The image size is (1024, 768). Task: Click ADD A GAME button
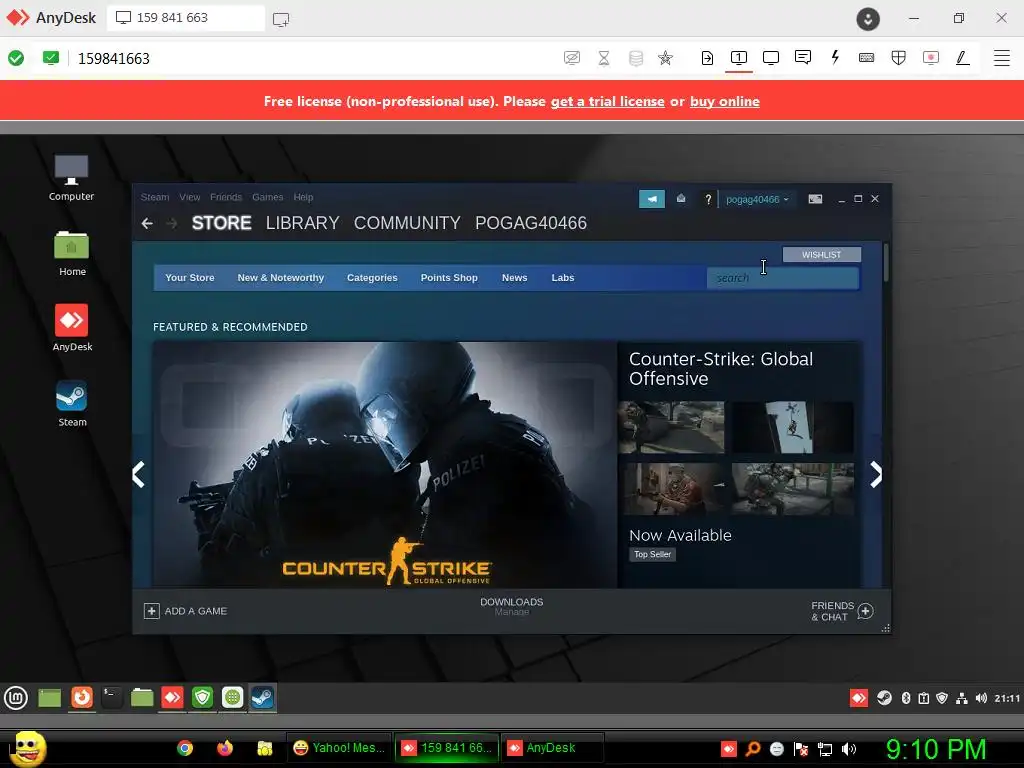pyautogui.click(x=185, y=611)
